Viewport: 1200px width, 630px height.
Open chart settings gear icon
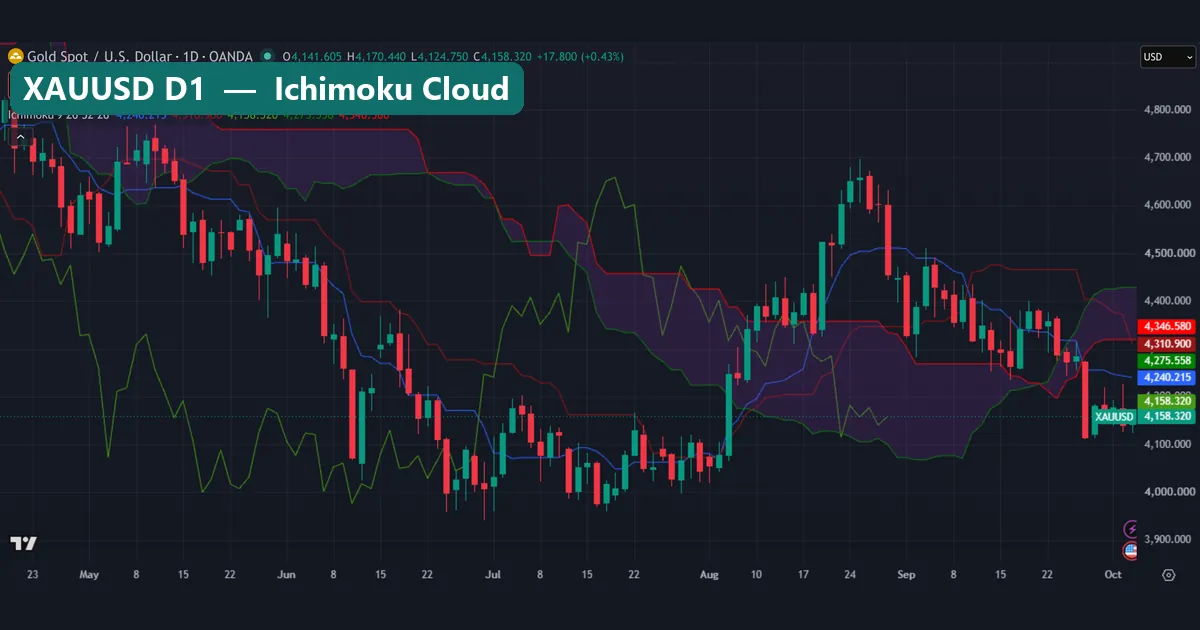[x=1168, y=575]
